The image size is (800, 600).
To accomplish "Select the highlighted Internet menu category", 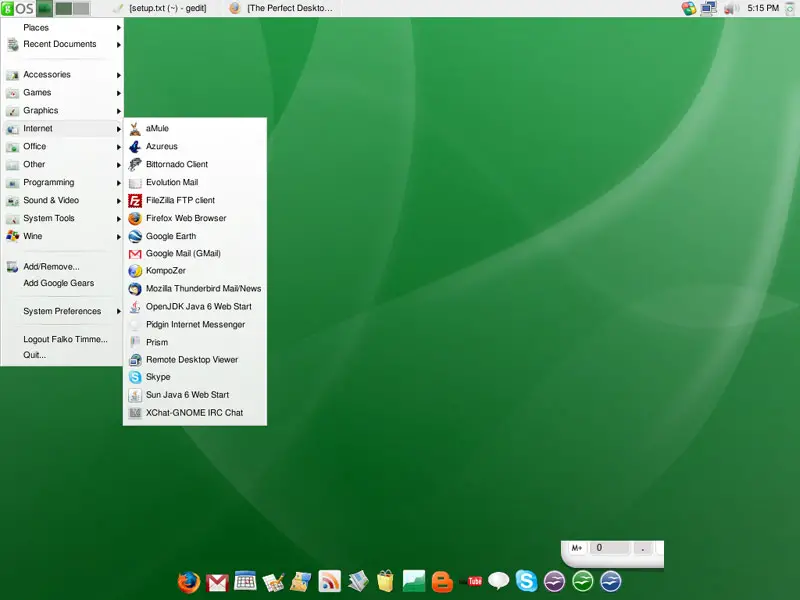I will tap(63, 129).
